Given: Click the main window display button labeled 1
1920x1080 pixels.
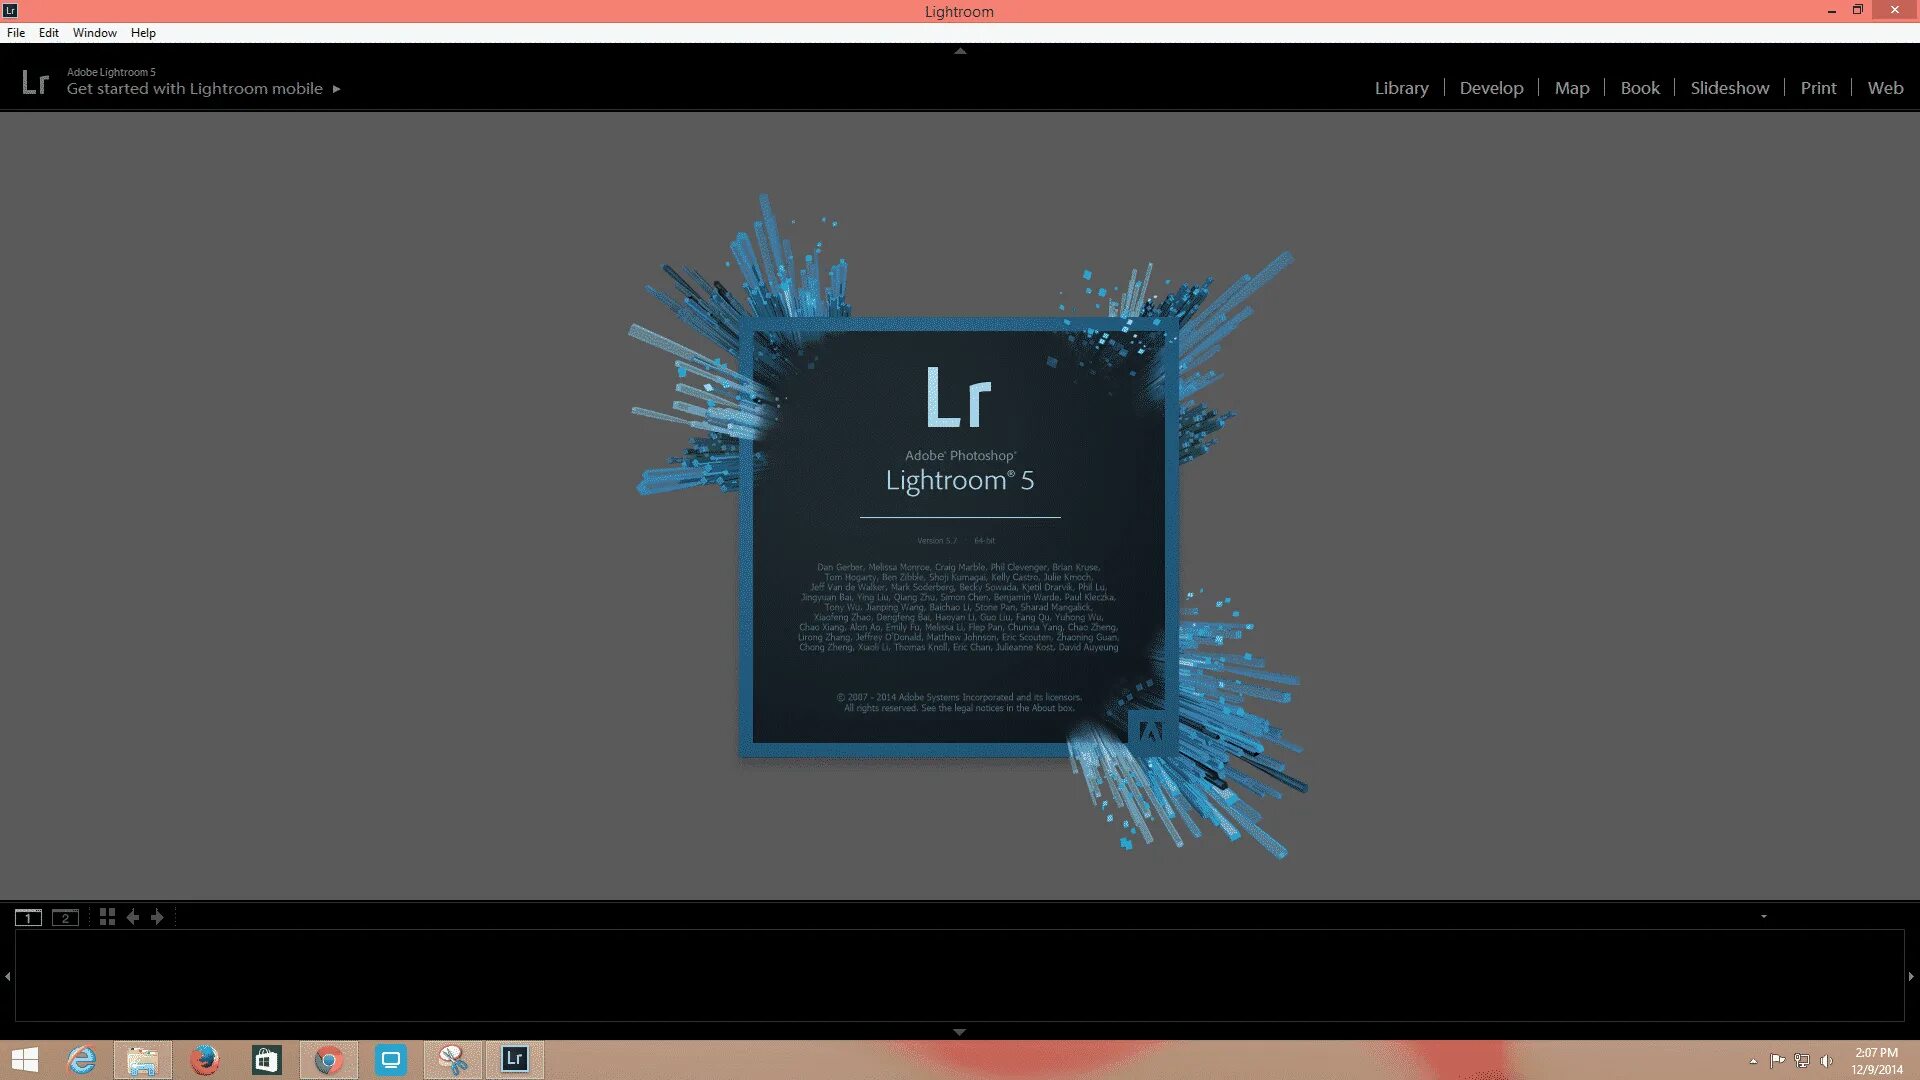Looking at the screenshot, I should [x=28, y=917].
